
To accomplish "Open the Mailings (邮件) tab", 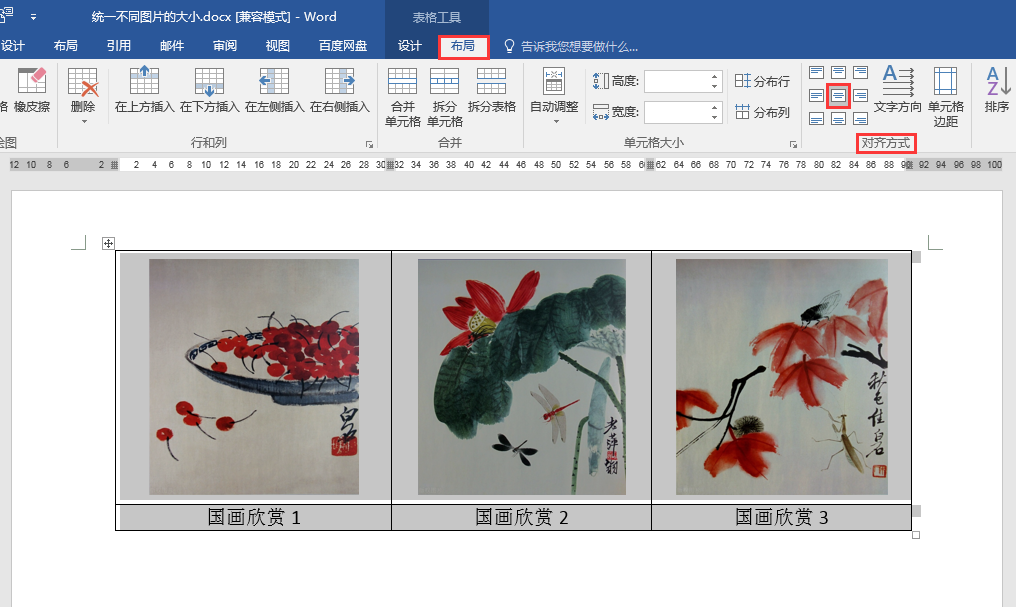I will pos(172,46).
